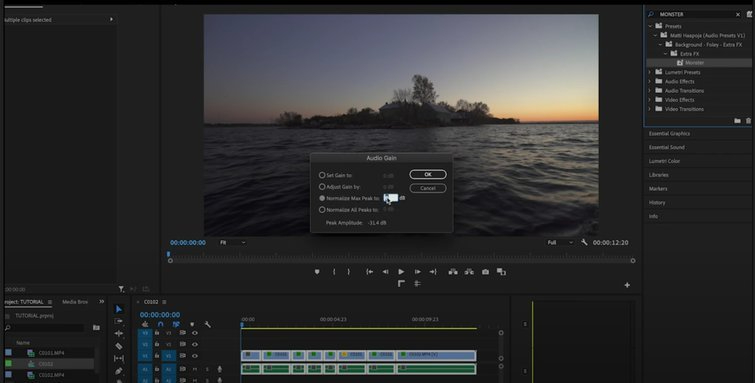Open the Button Editor plus icon
755x383 pixels.
click(x=627, y=285)
